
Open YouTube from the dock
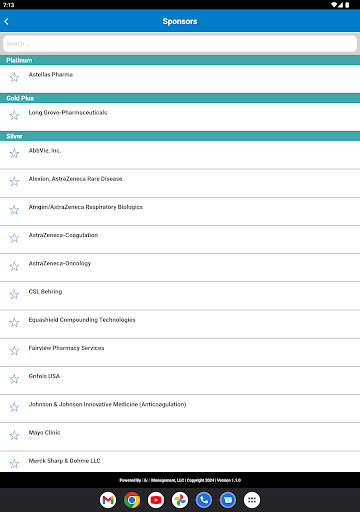[x=156, y=500]
